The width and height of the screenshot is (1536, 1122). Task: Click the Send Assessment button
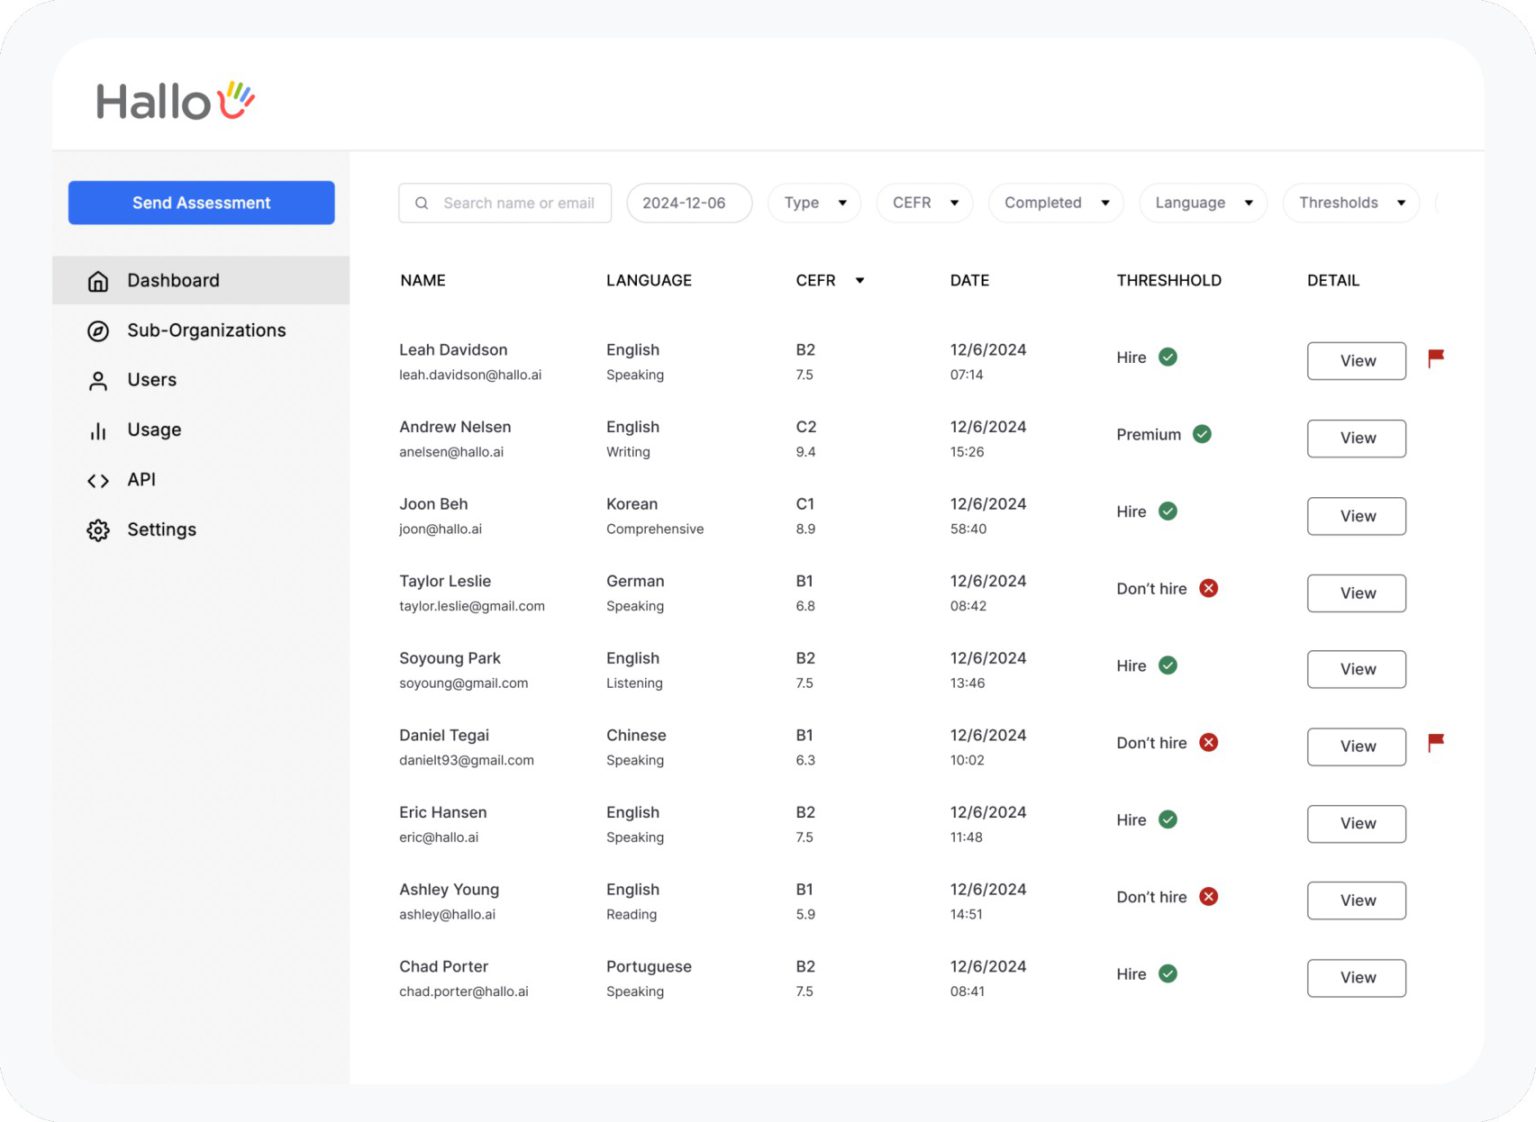[x=201, y=202]
